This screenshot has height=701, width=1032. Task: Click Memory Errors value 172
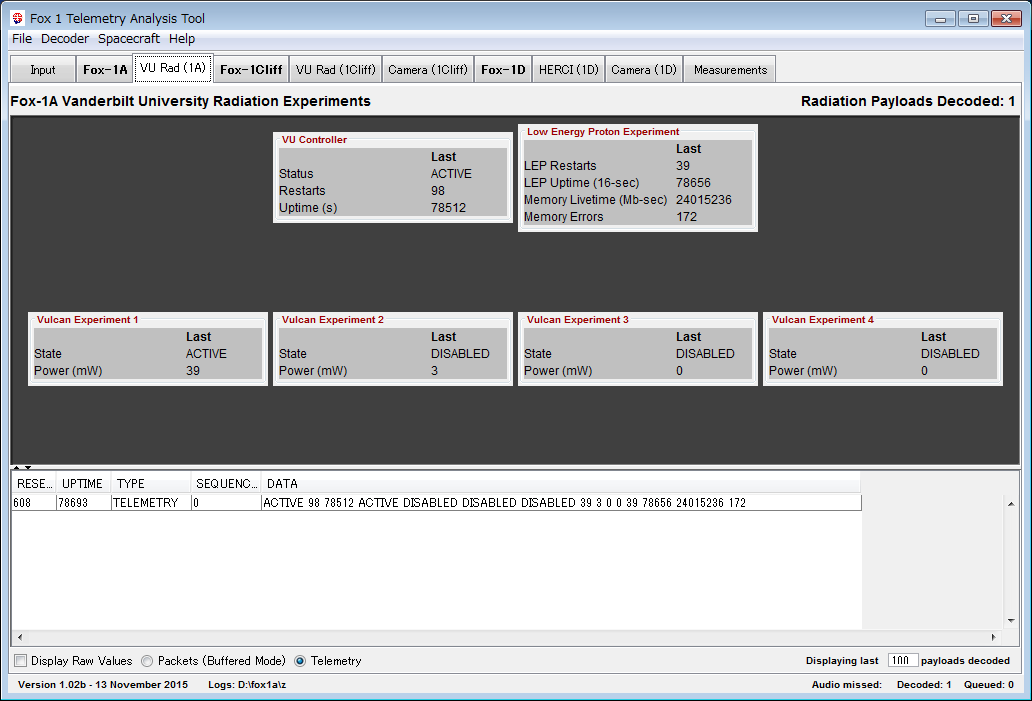click(x=686, y=217)
